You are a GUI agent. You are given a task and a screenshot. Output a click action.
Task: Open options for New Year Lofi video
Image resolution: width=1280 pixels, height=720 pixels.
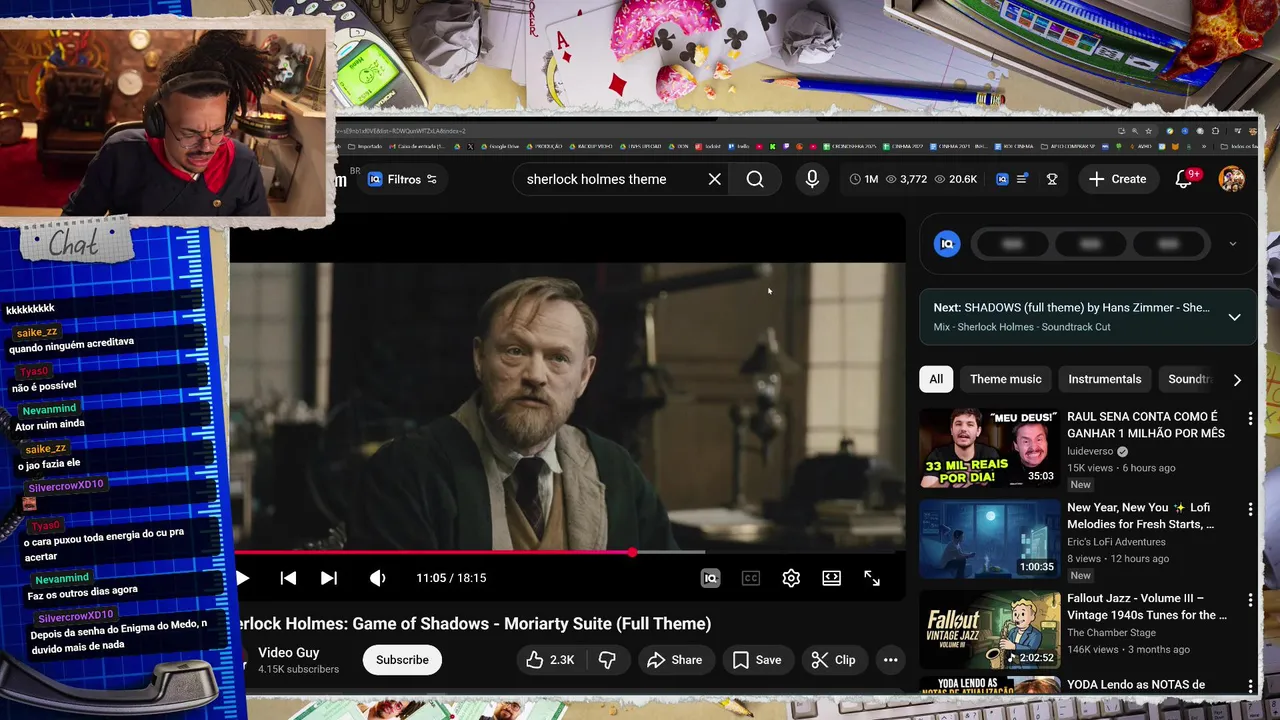pyautogui.click(x=1249, y=510)
